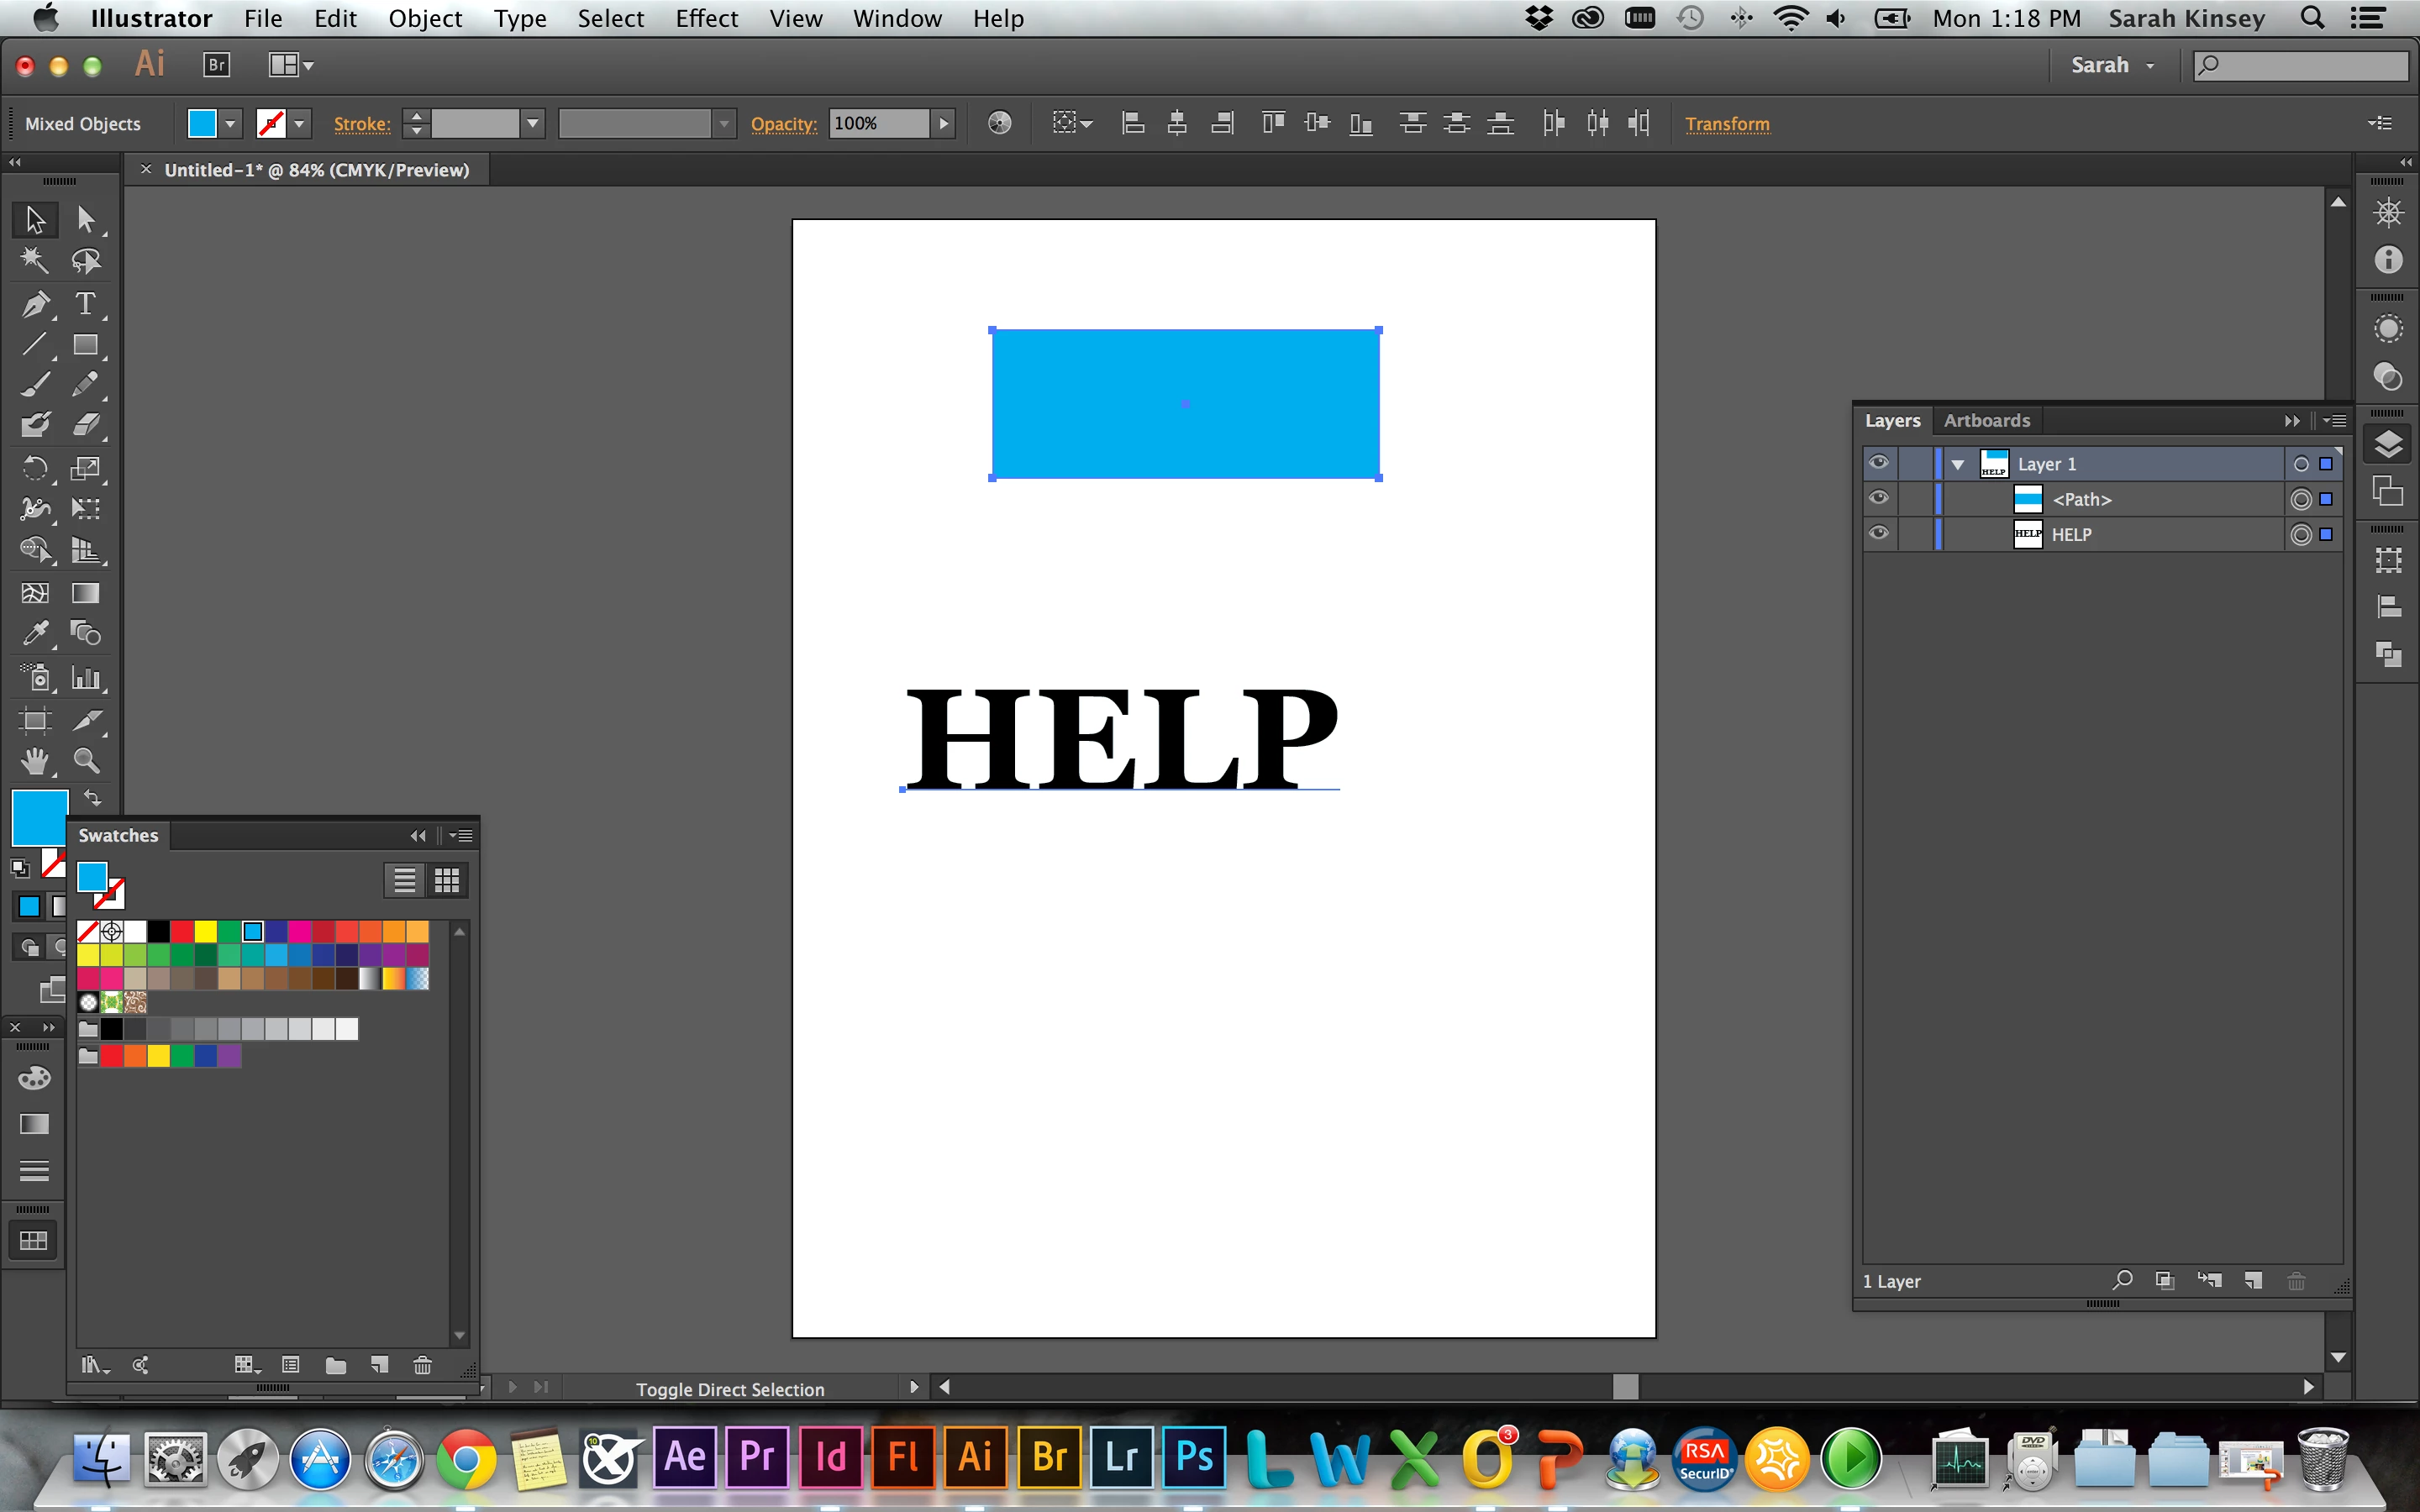Toggle visibility of the <Path> object

coord(1878,498)
